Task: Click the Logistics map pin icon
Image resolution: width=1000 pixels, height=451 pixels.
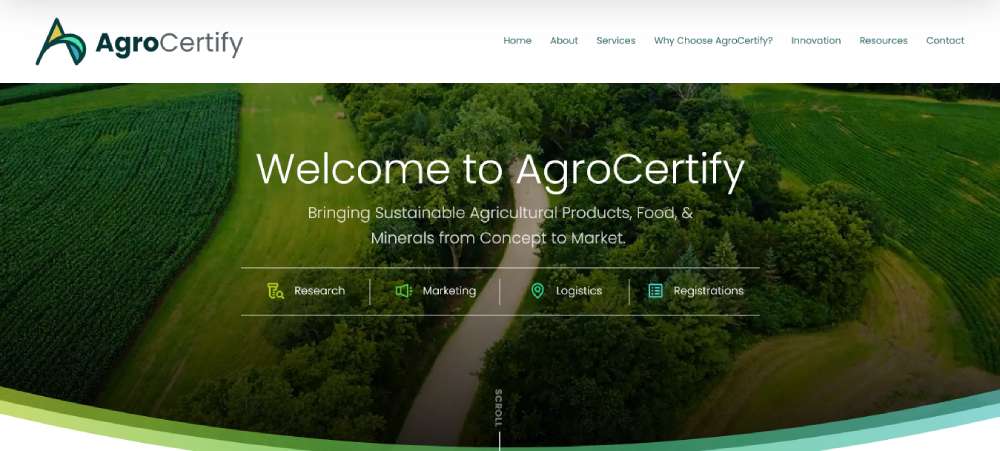Action: pos(537,291)
